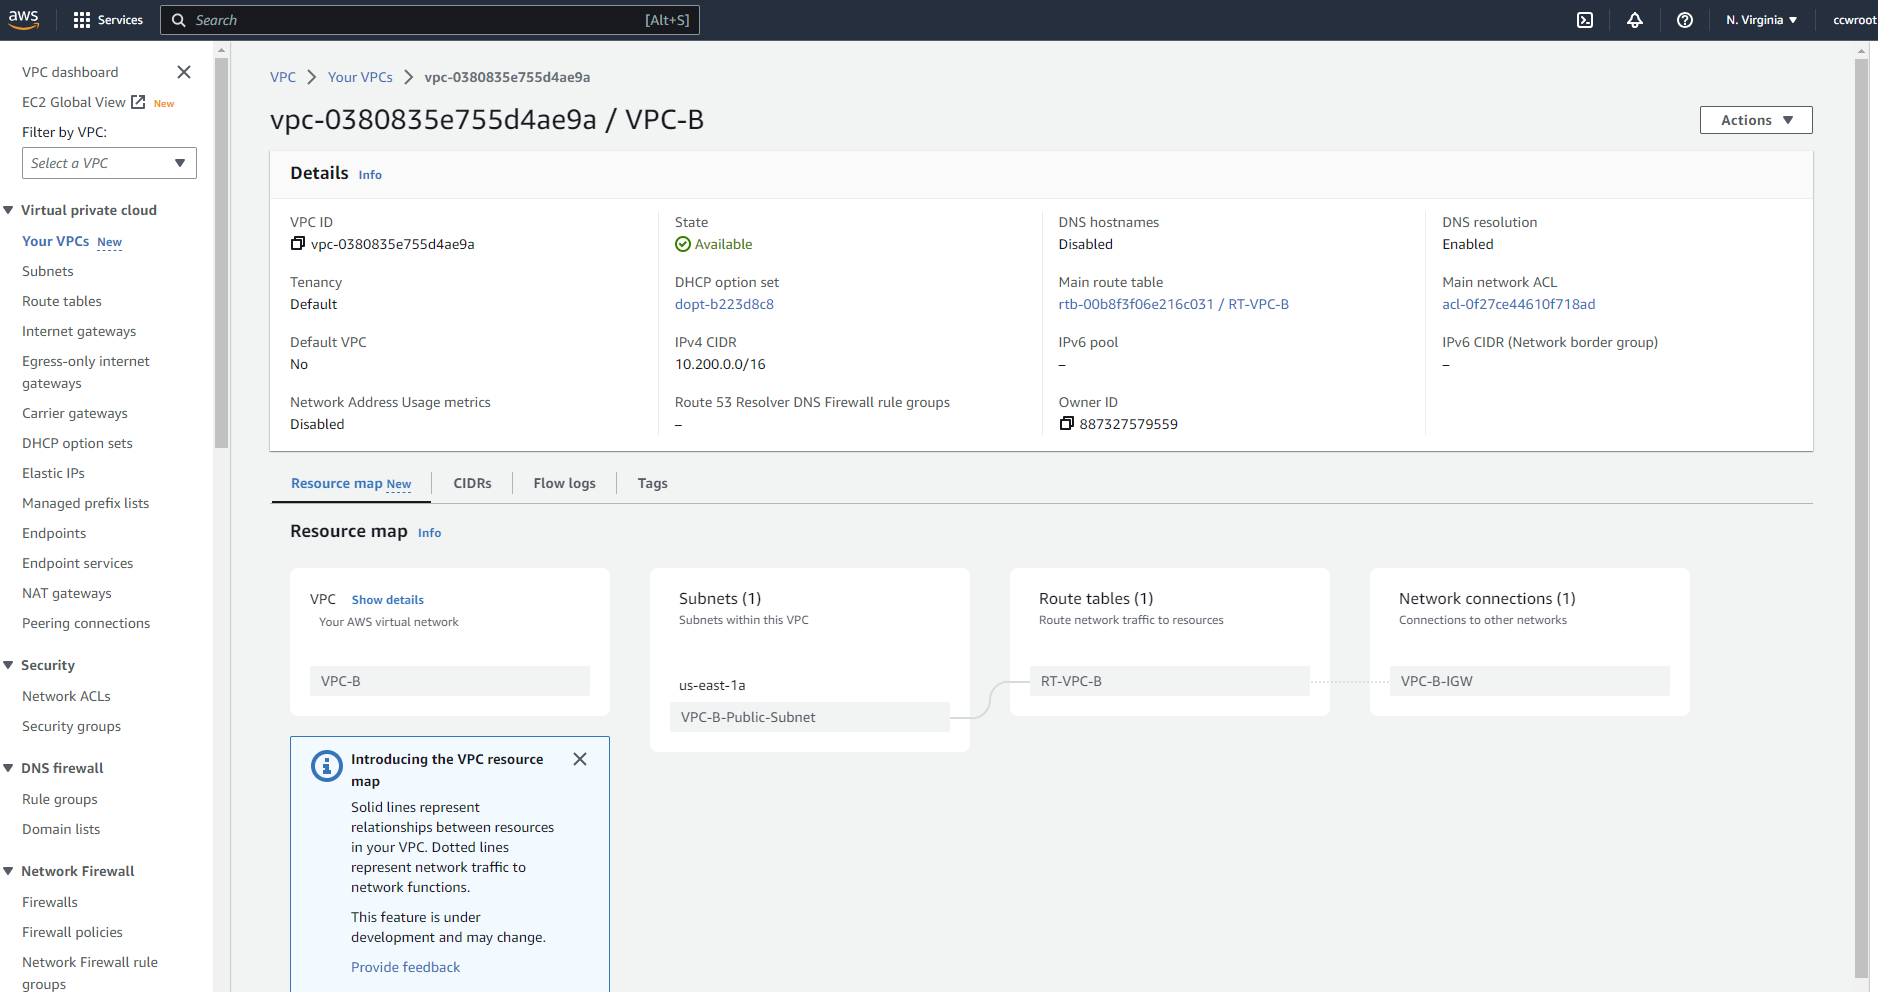Open the Select a VPC filter dropdown
The height and width of the screenshot is (992, 1878).
click(x=109, y=163)
